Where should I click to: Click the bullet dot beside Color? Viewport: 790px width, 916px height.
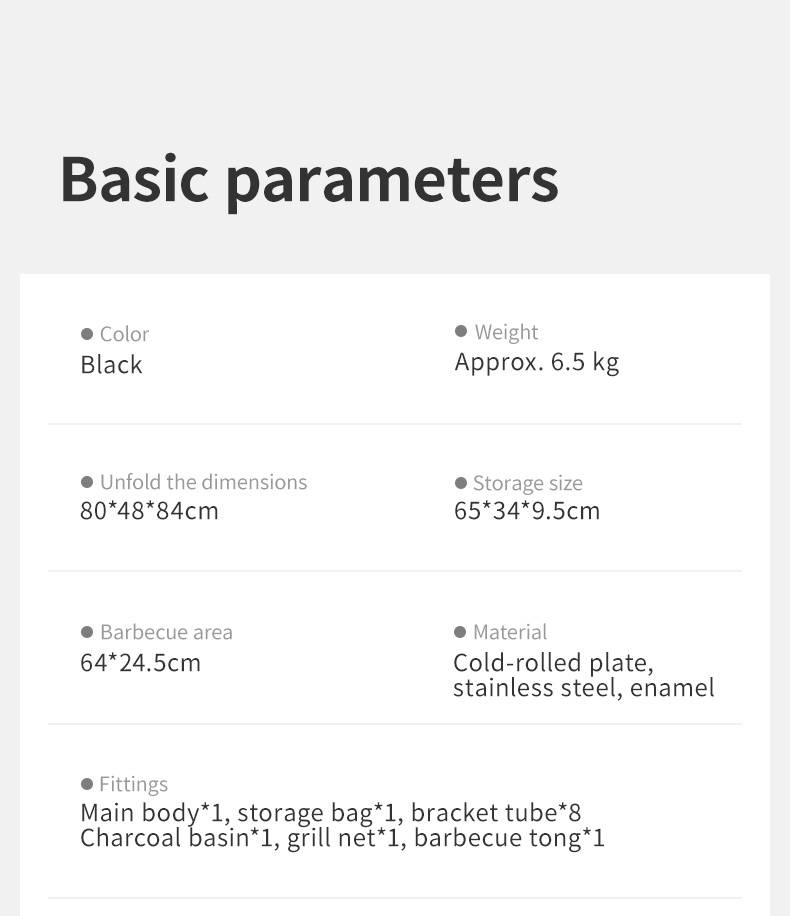[x=87, y=334]
